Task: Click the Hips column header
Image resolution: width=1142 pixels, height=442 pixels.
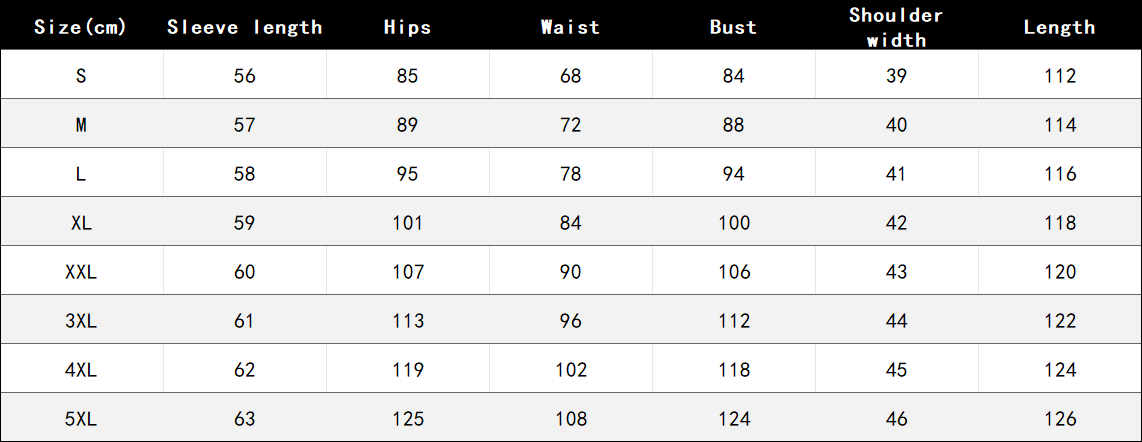Action: click(x=408, y=27)
